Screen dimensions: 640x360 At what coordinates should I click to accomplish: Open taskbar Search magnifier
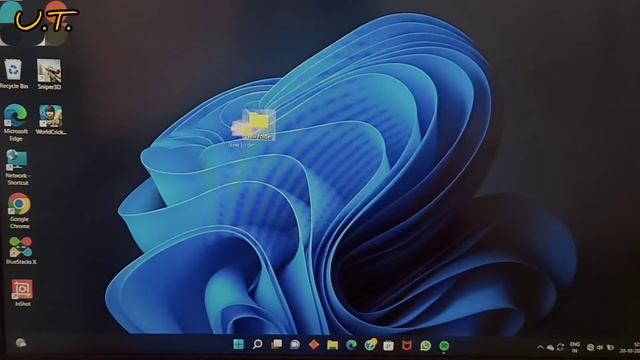258,344
